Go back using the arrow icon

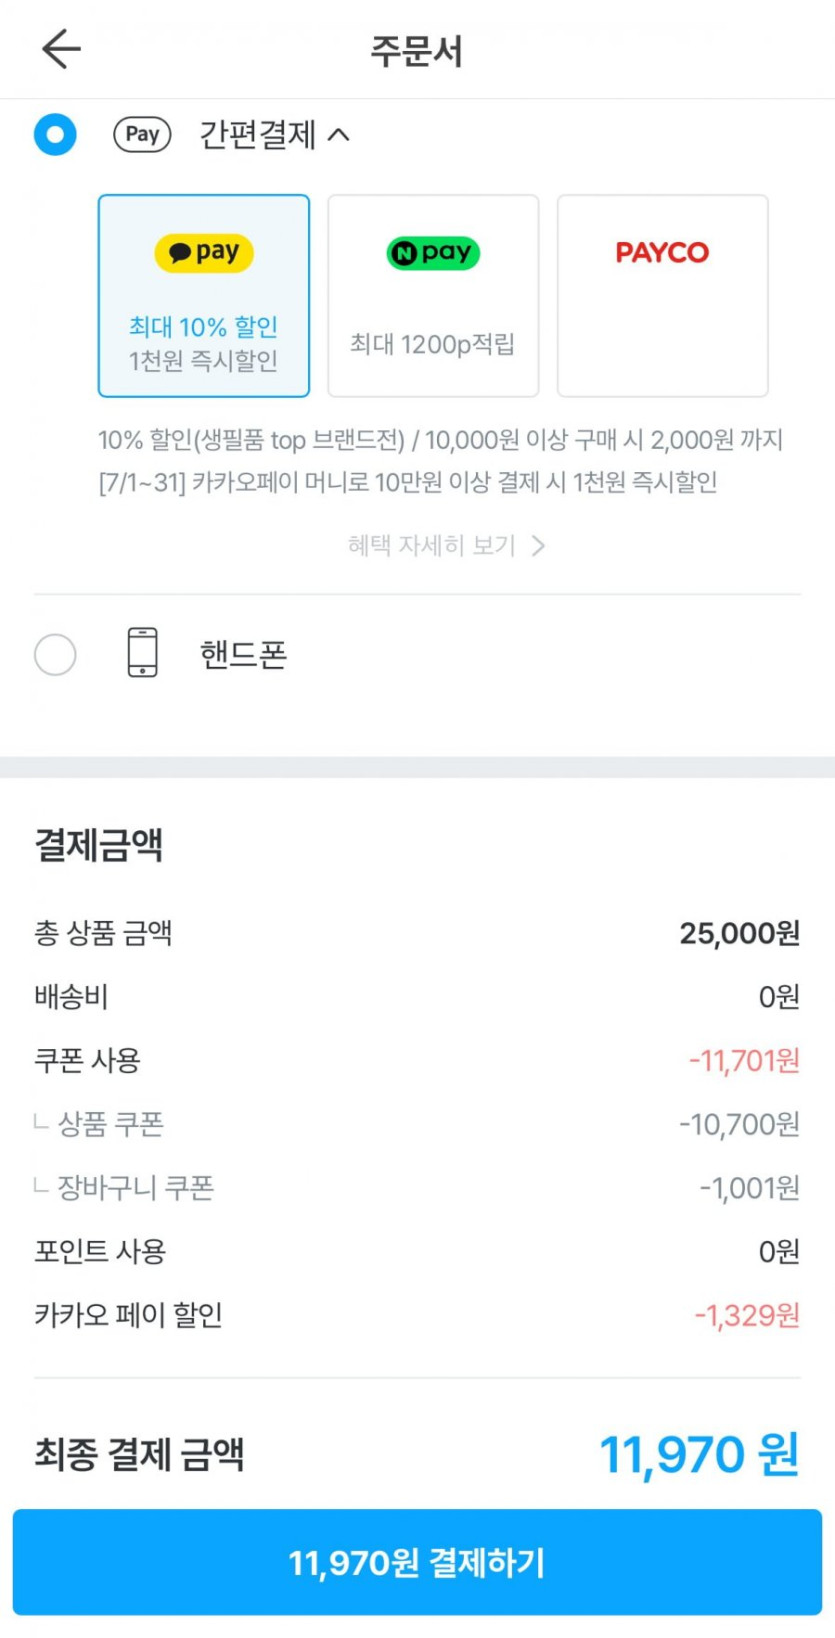(x=61, y=49)
